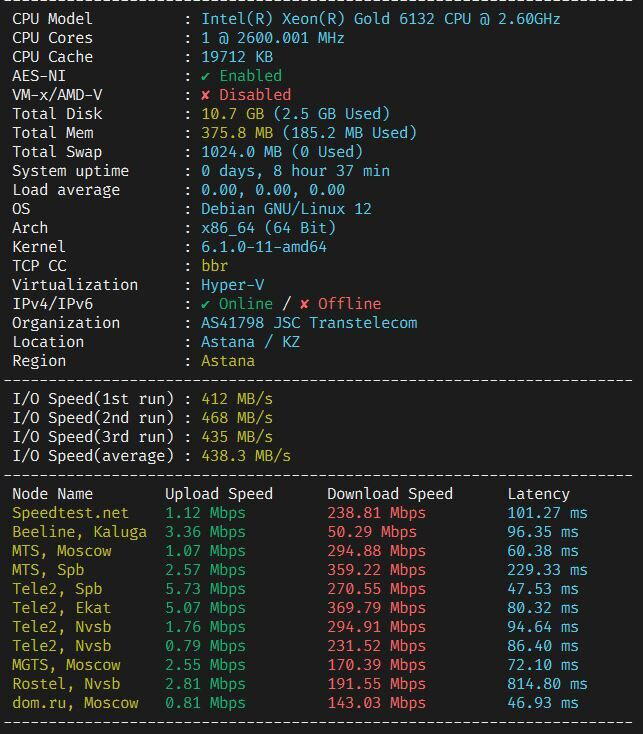Click the Latency column header
Screen dimensions: 643x734
coord(538,494)
